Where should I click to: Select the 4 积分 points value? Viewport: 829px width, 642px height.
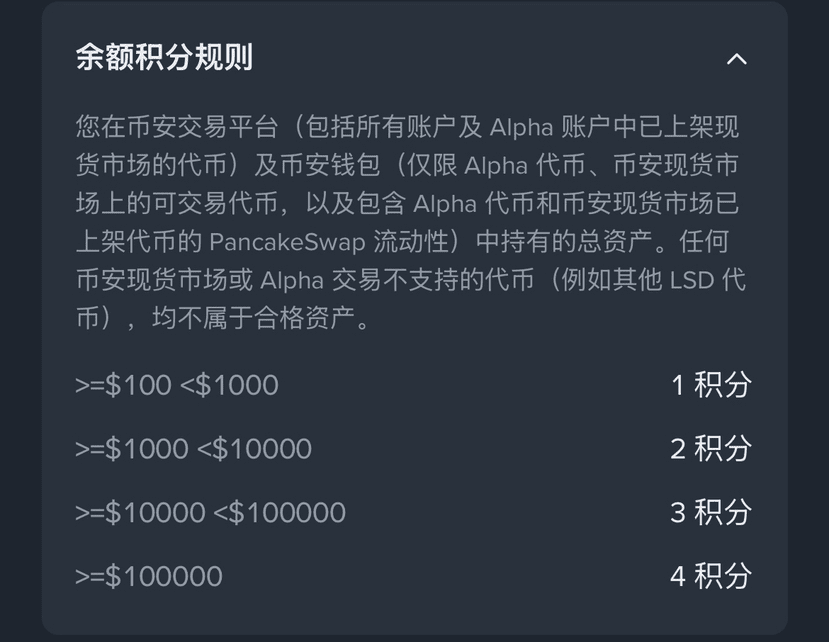click(710, 576)
